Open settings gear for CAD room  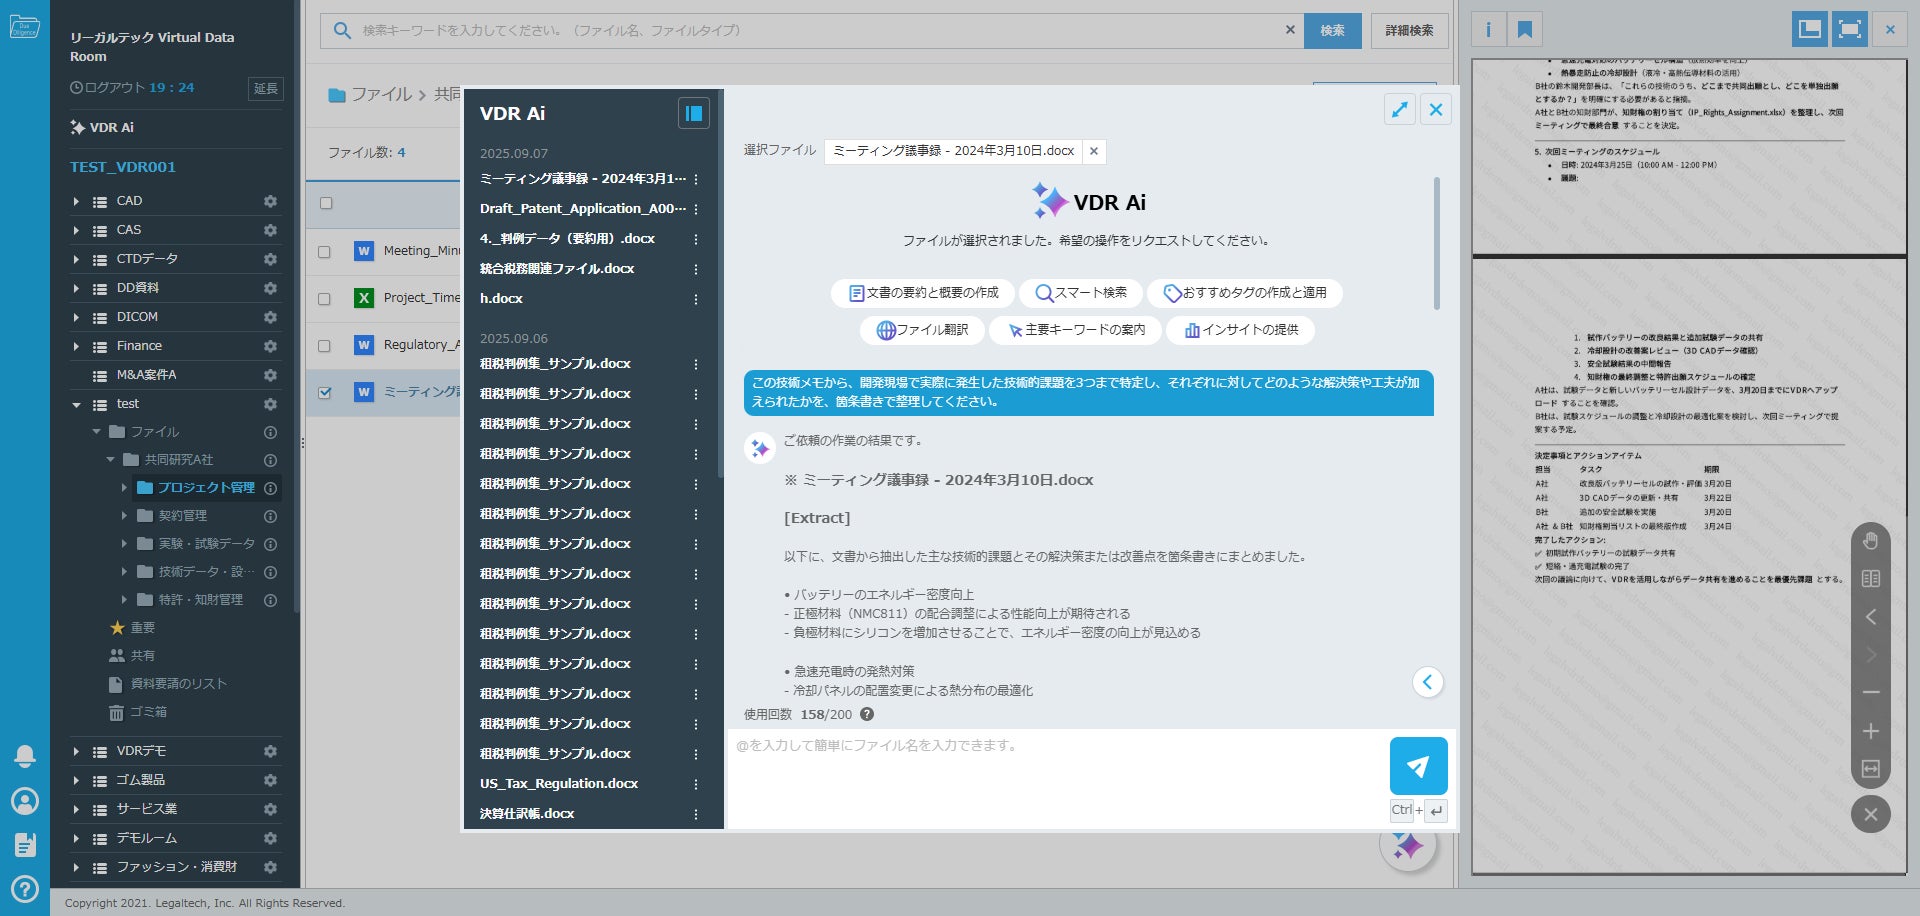[270, 201]
